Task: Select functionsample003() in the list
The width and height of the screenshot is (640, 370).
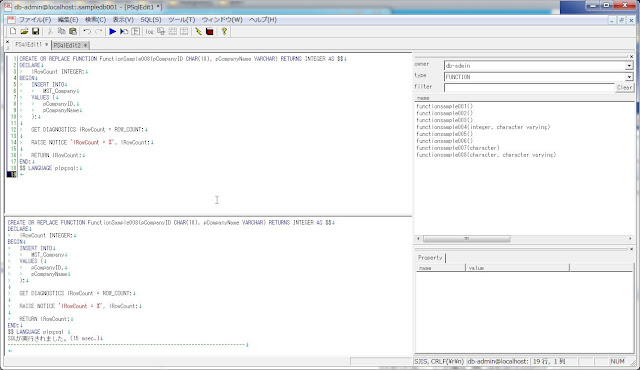Action: click(444, 120)
